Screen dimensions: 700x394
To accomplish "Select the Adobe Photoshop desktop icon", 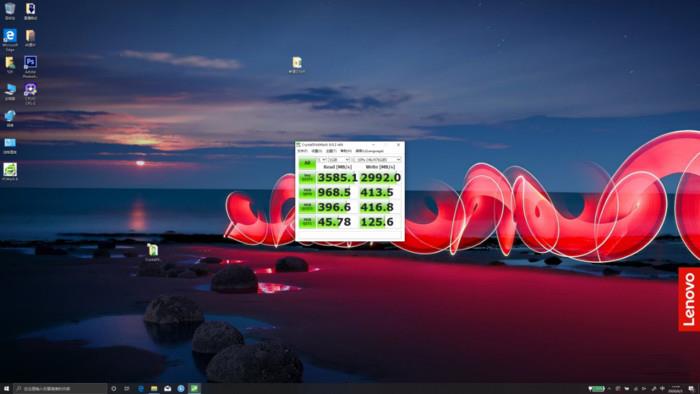I will tap(30, 66).
